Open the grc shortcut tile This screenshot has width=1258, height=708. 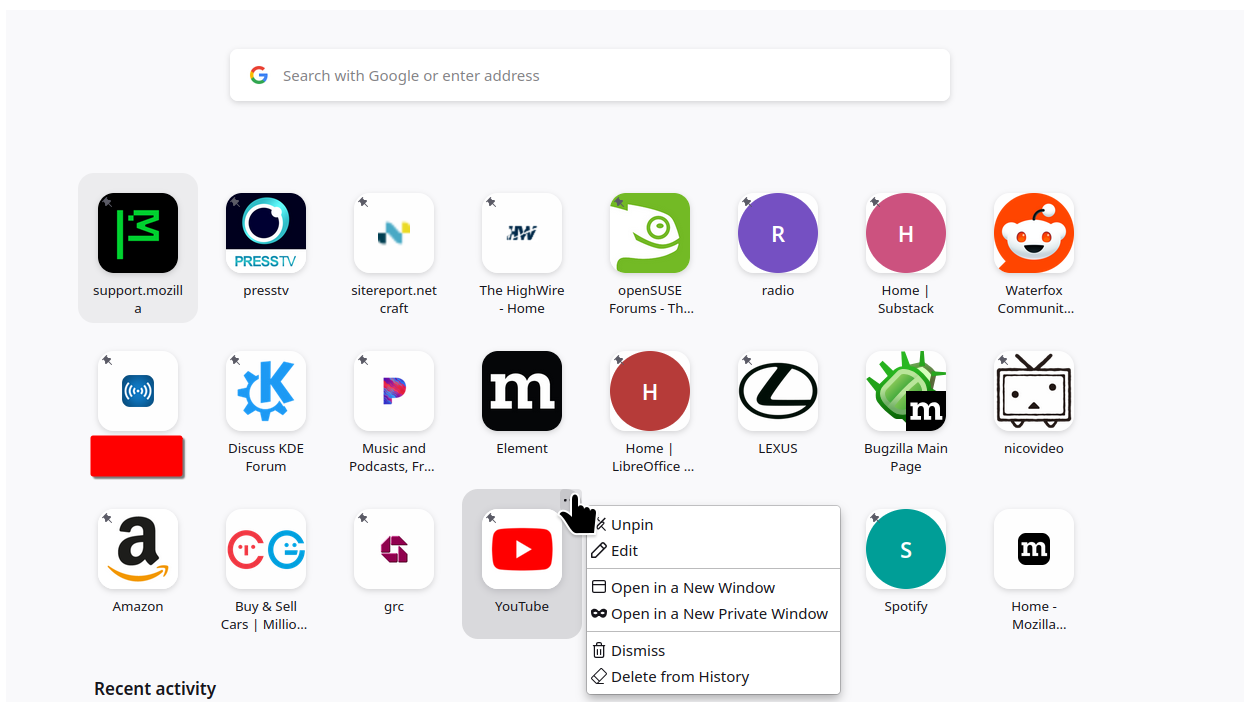click(394, 549)
